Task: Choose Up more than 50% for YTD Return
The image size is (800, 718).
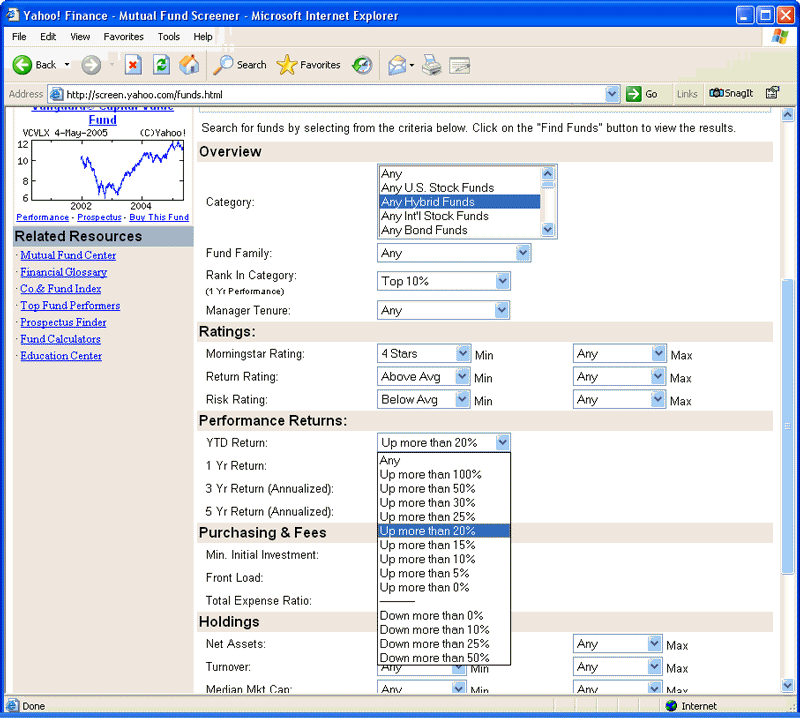Action: pyautogui.click(x=426, y=488)
